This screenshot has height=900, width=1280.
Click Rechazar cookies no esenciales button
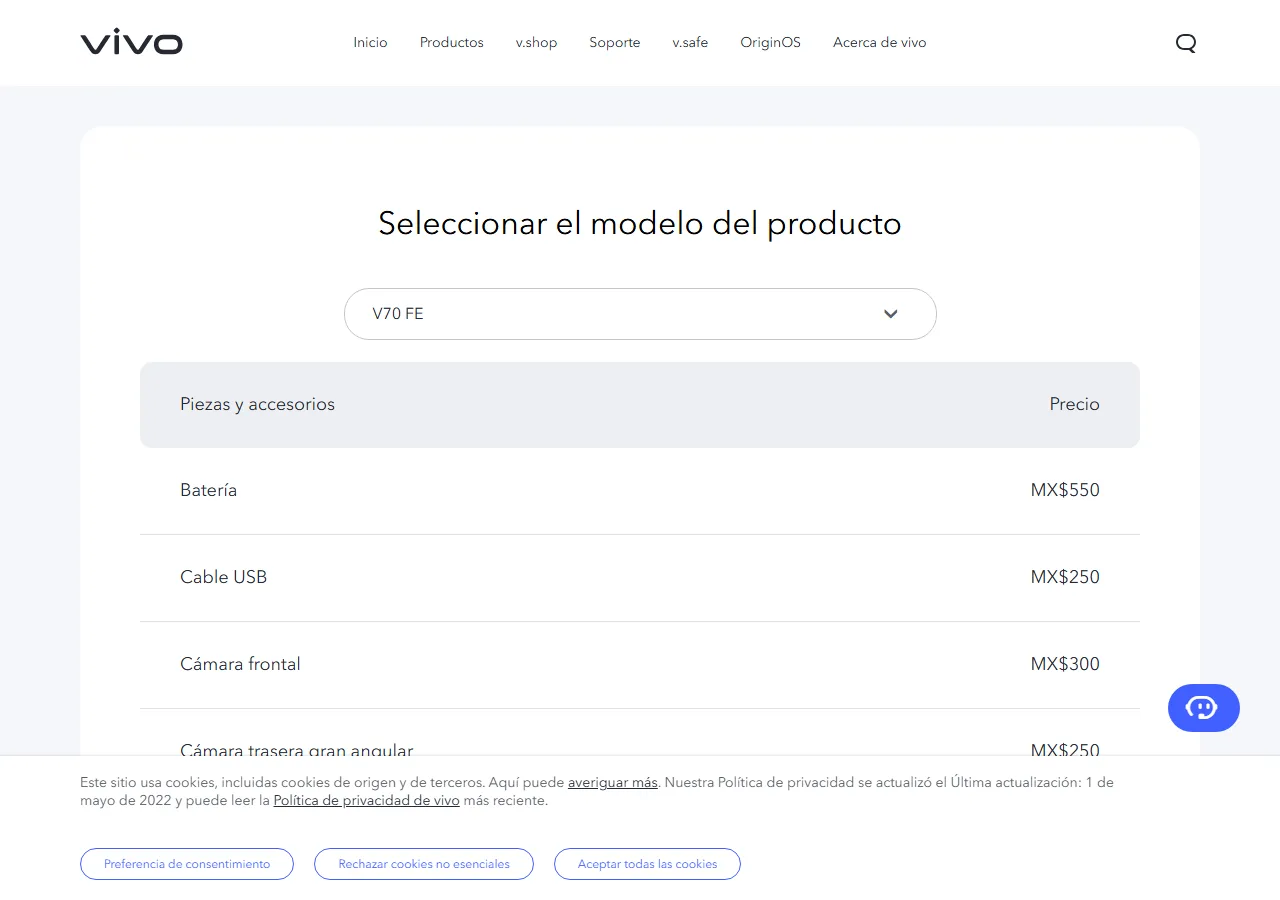pos(424,864)
